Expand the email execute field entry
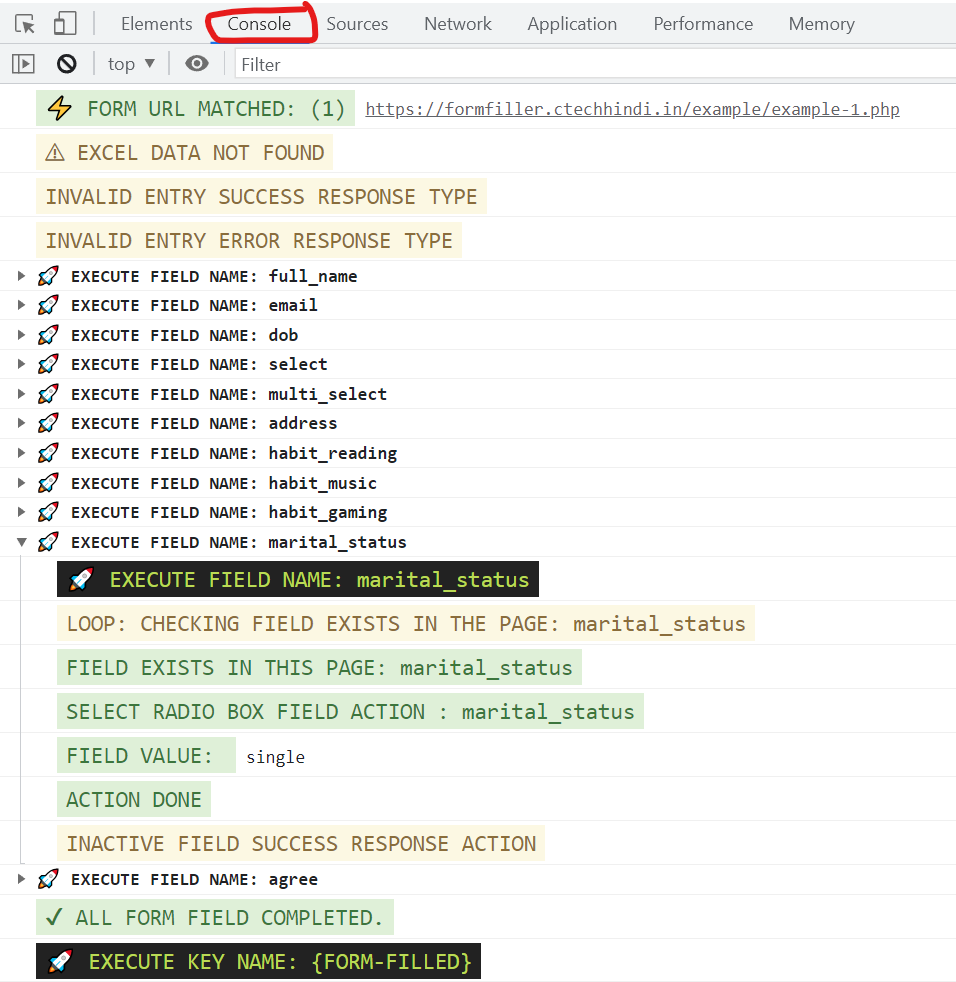The width and height of the screenshot is (956, 982). coord(20,305)
